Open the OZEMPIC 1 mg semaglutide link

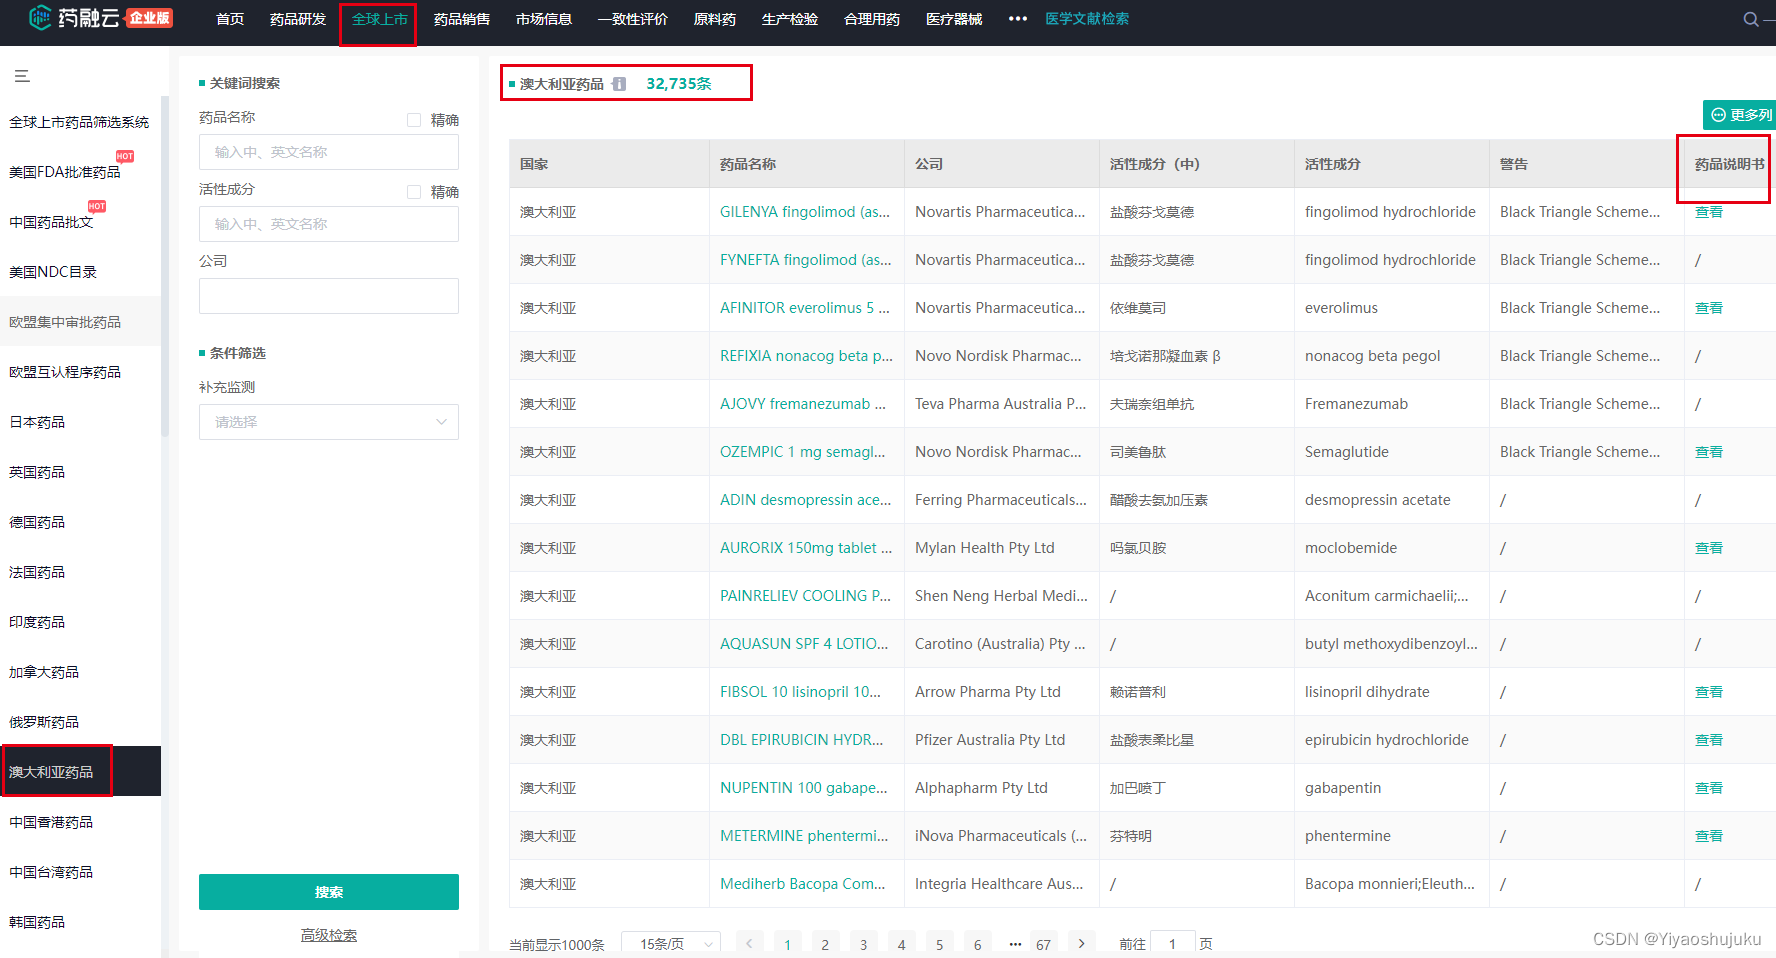tap(802, 452)
